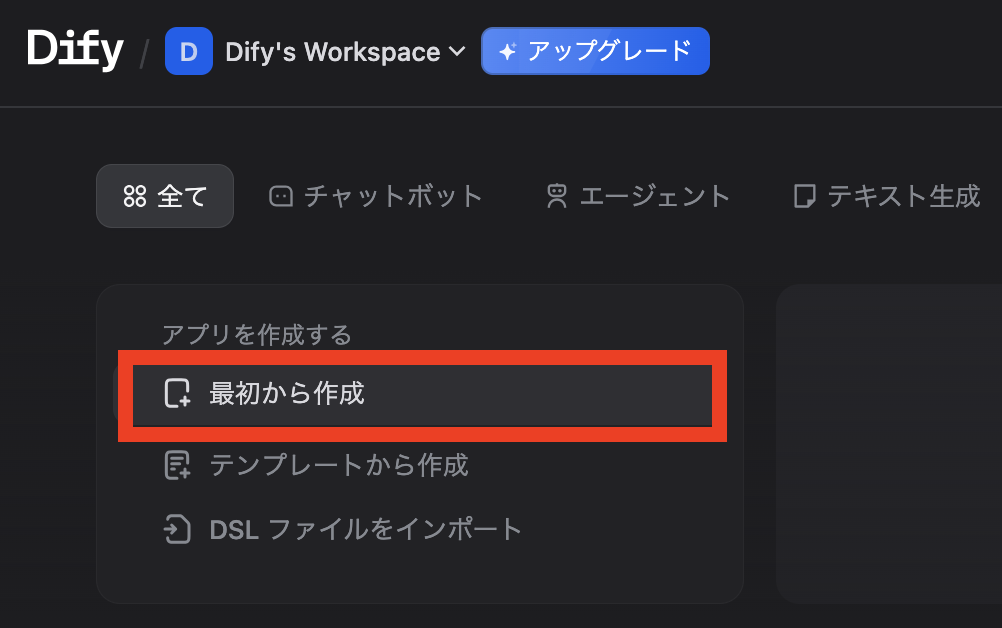Screen dimensions: 1002x628
Task: Choose テンプレートから作成 option
Action: click(316, 465)
